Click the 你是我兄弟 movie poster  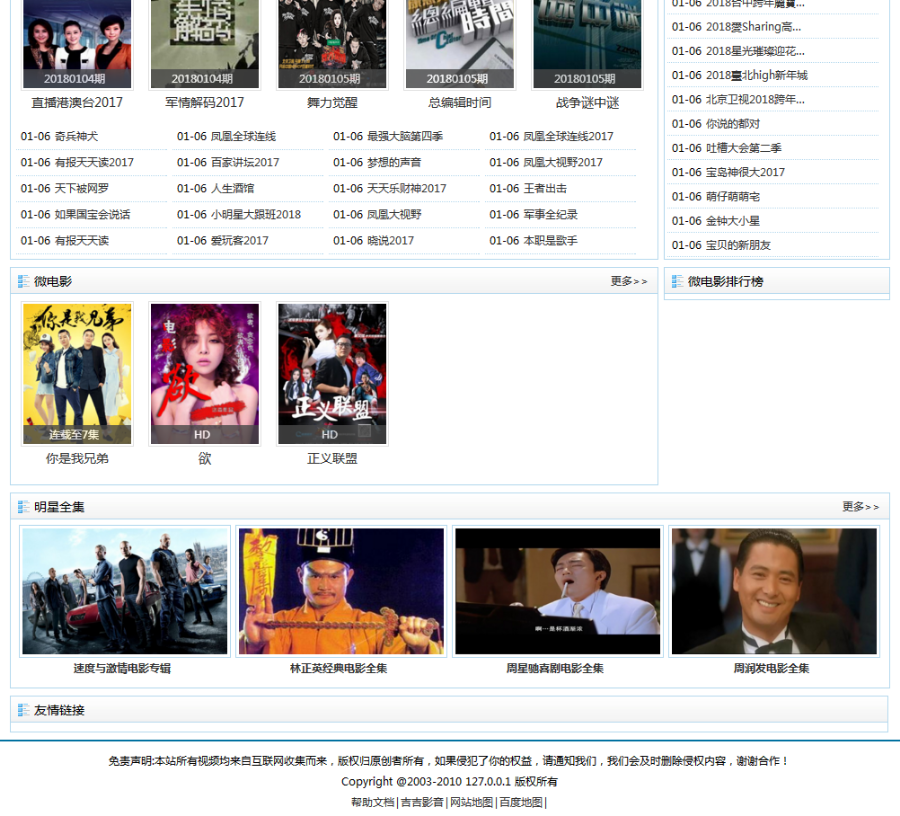pos(74,373)
